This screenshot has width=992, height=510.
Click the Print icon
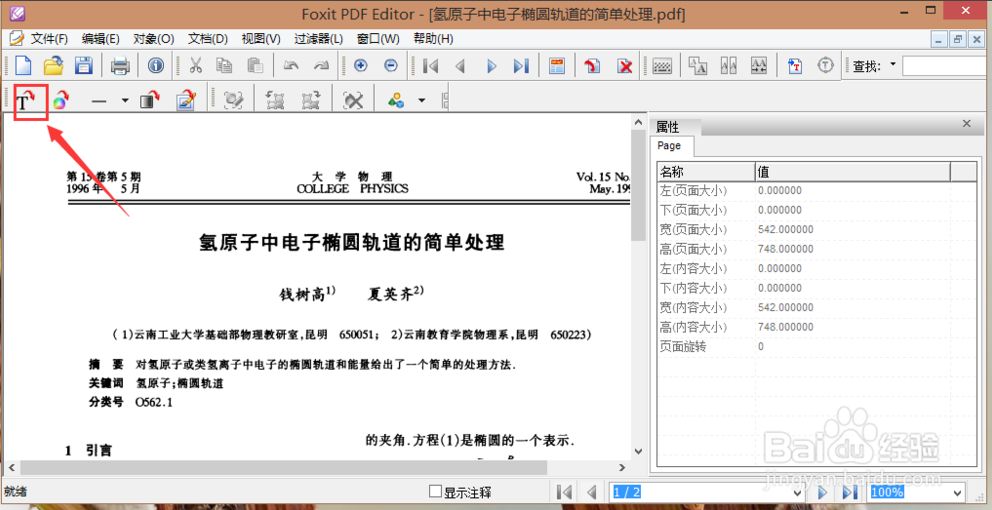point(121,67)
